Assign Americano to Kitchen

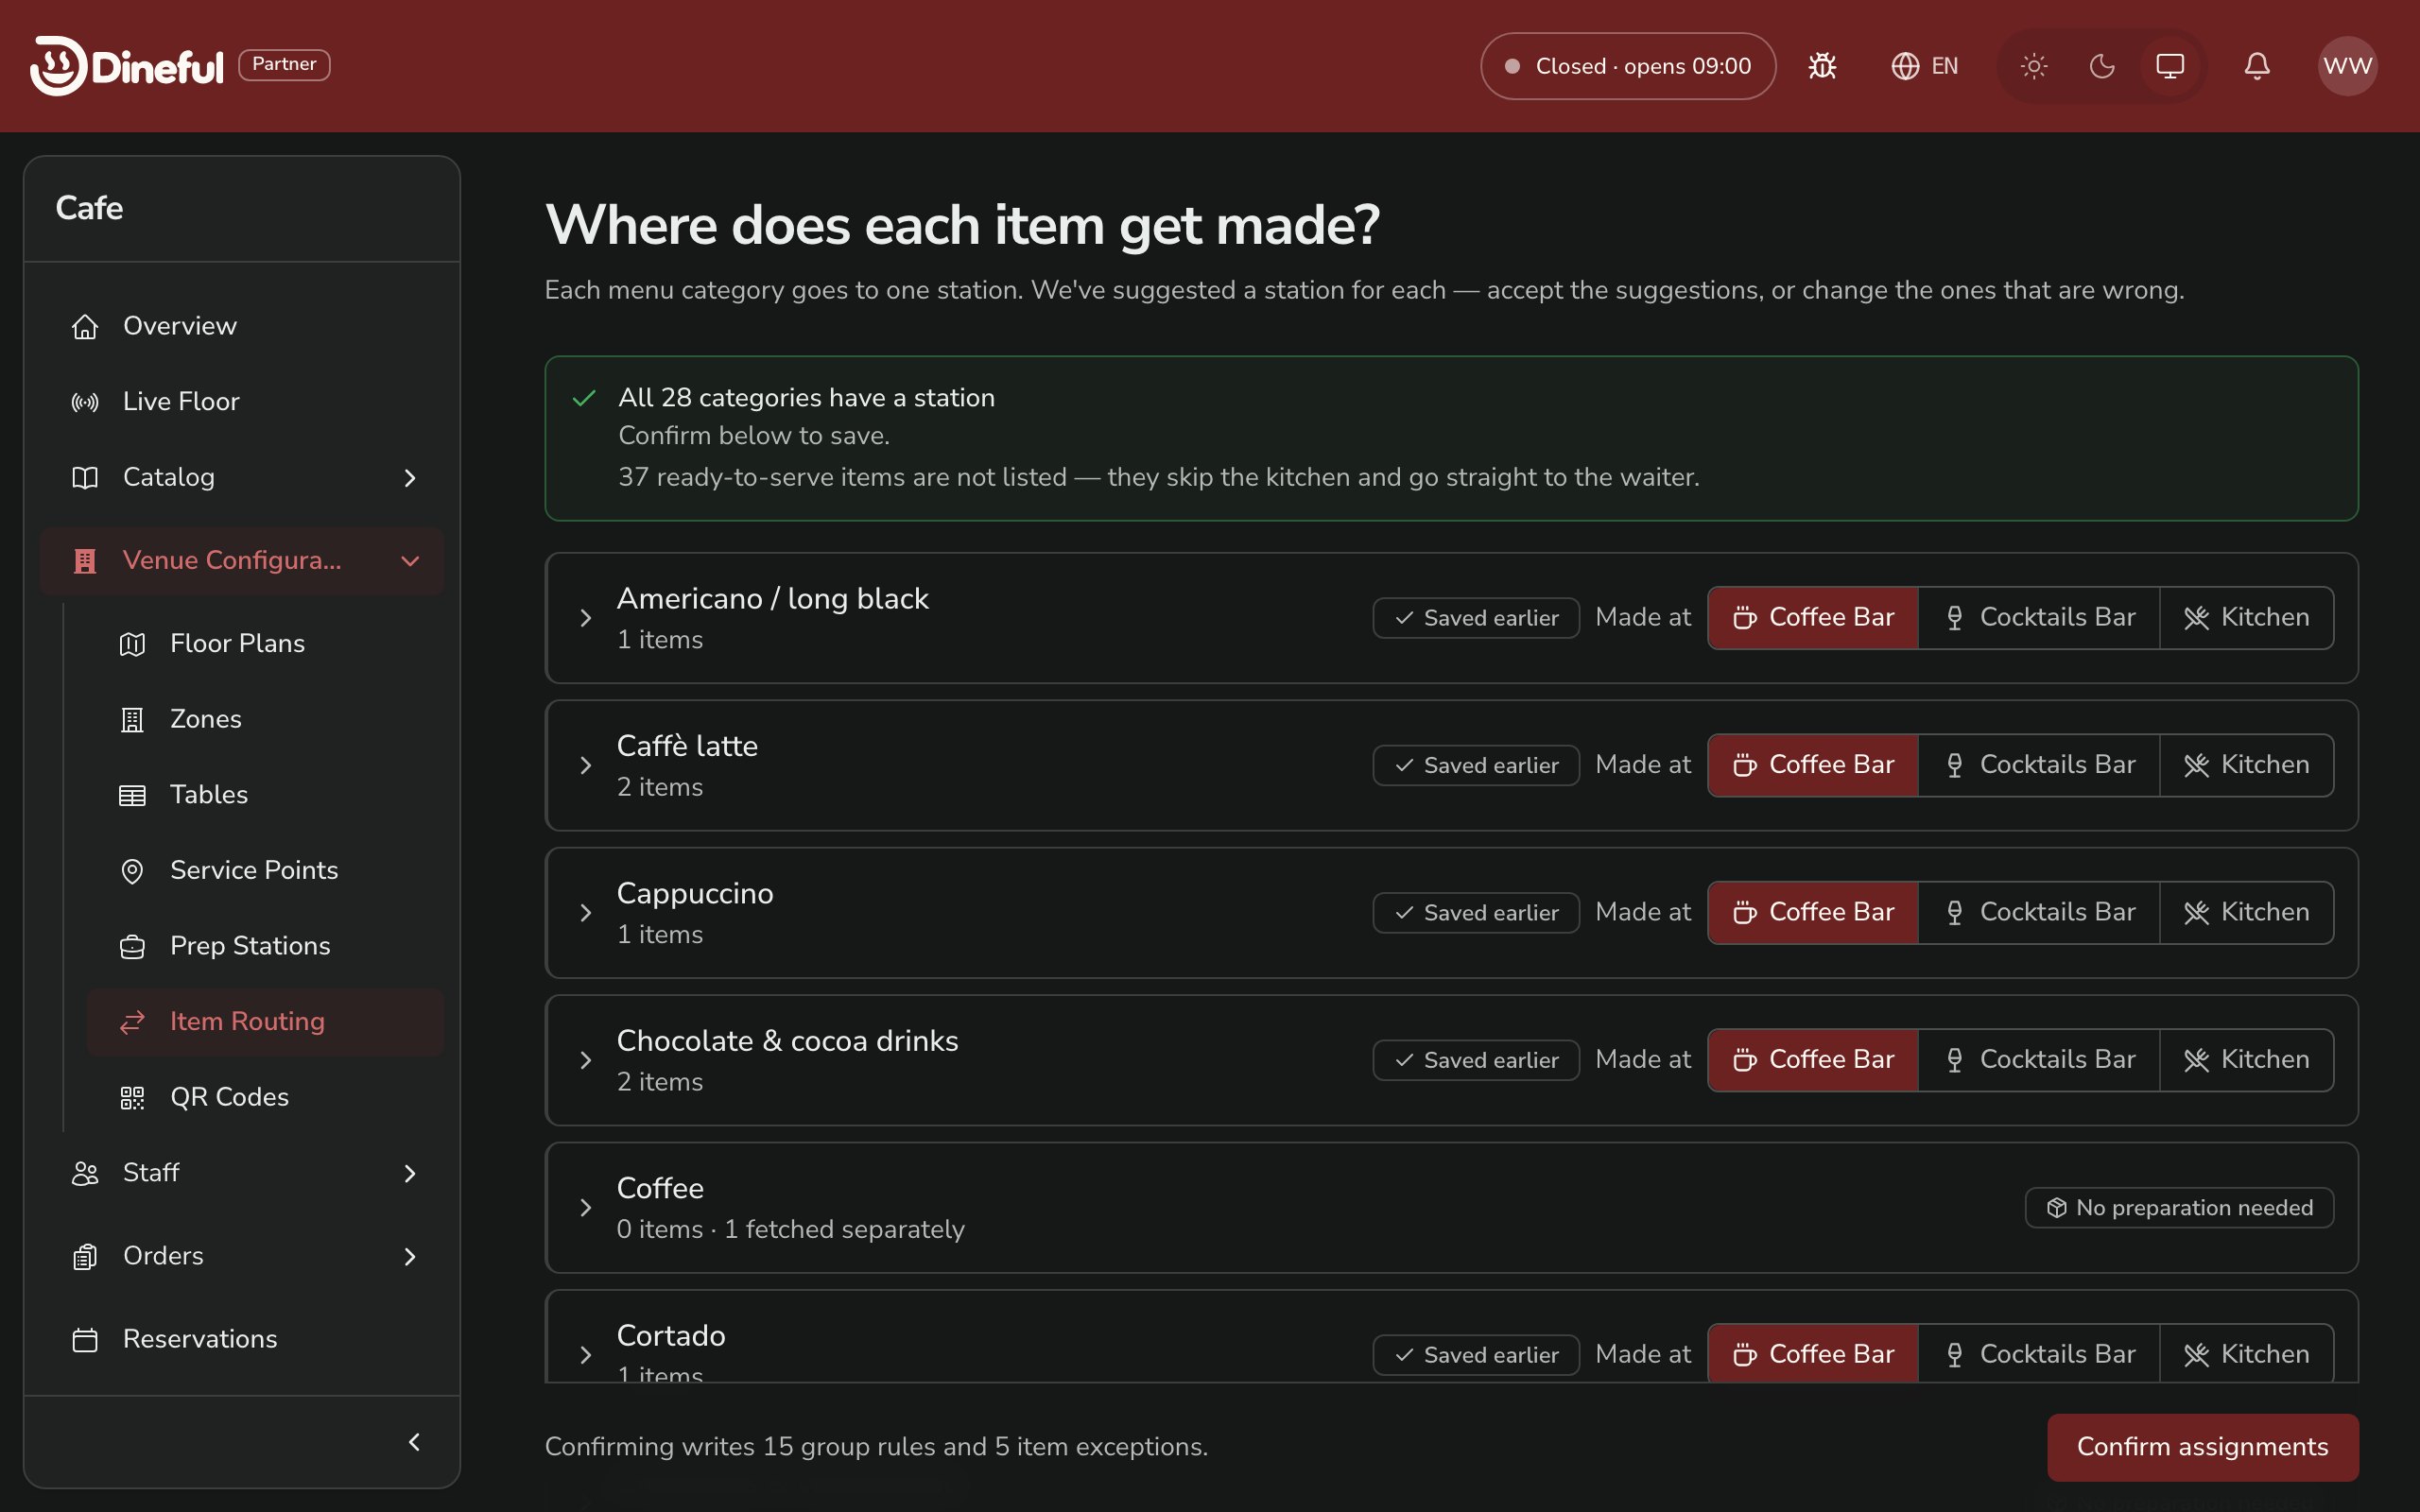[x=2247, y=618]
